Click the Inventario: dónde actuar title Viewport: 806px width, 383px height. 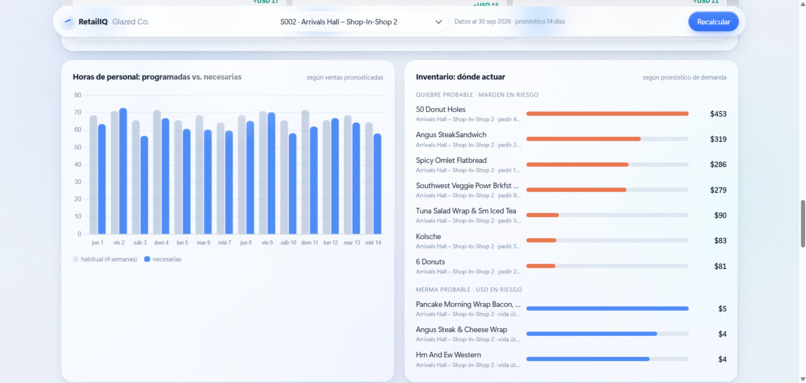461,77
